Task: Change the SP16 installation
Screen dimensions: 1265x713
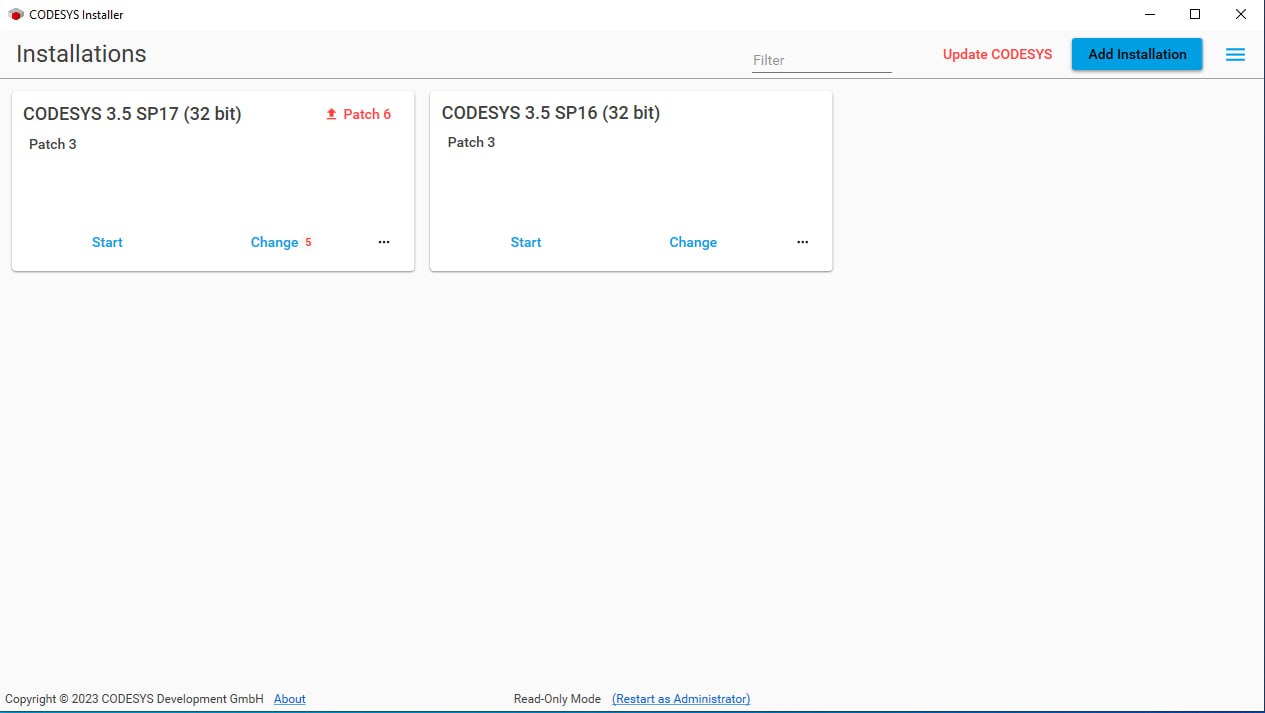Action: 693,242
